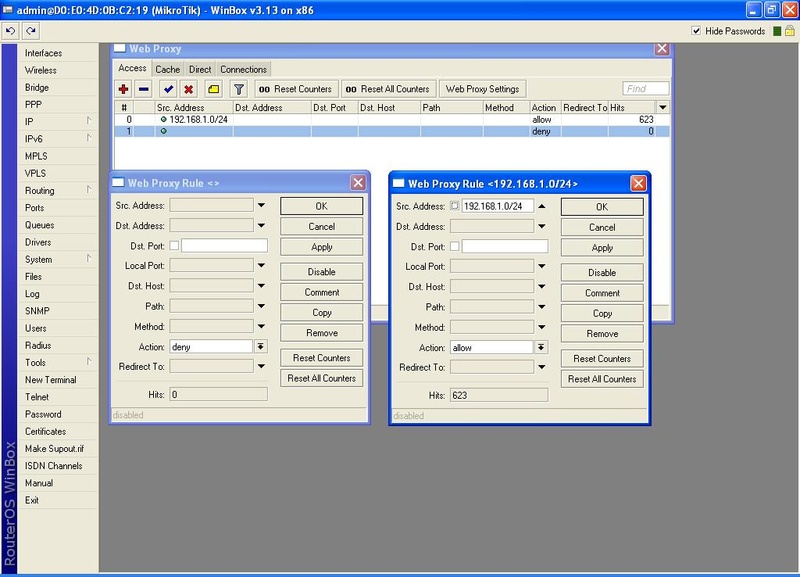This screenshot has width=800, height=577.
Task: Sort by the Src. Address column header
Action: coord(194,108)
